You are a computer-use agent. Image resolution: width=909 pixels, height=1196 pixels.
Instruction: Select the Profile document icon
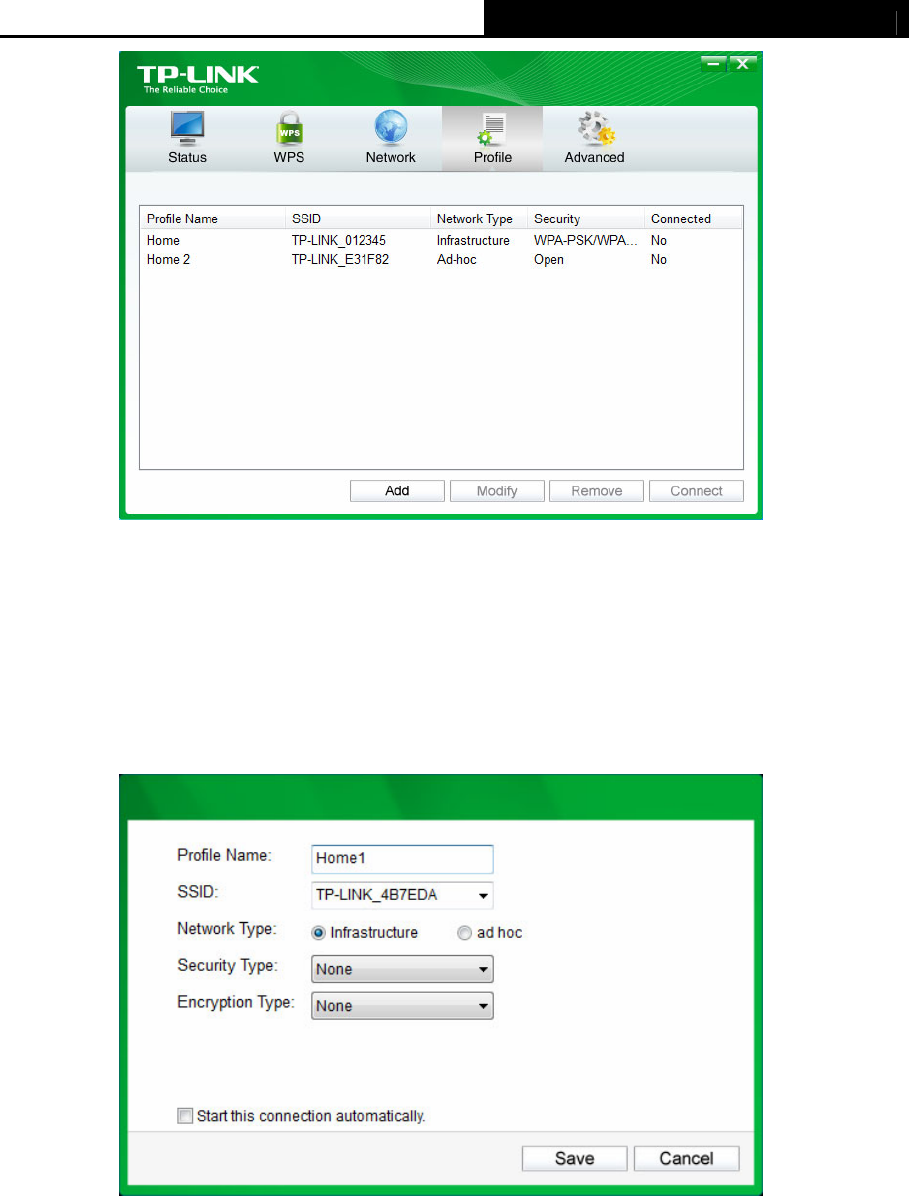point(492,128)
